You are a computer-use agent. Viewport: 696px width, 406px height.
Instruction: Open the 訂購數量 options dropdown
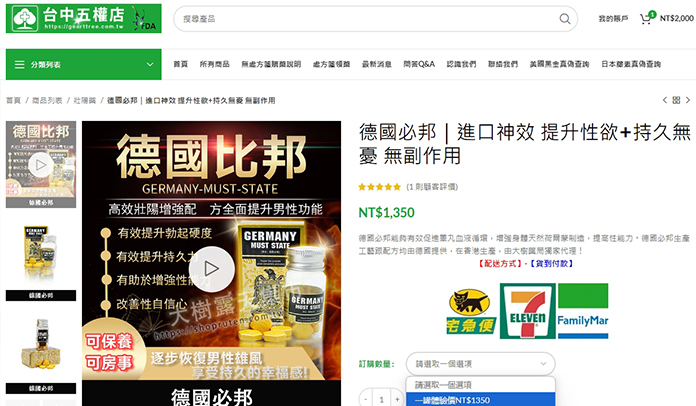point(480,364)
